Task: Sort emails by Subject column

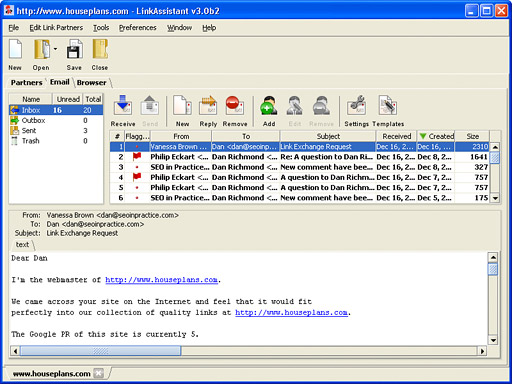Action: click(328, 136)
